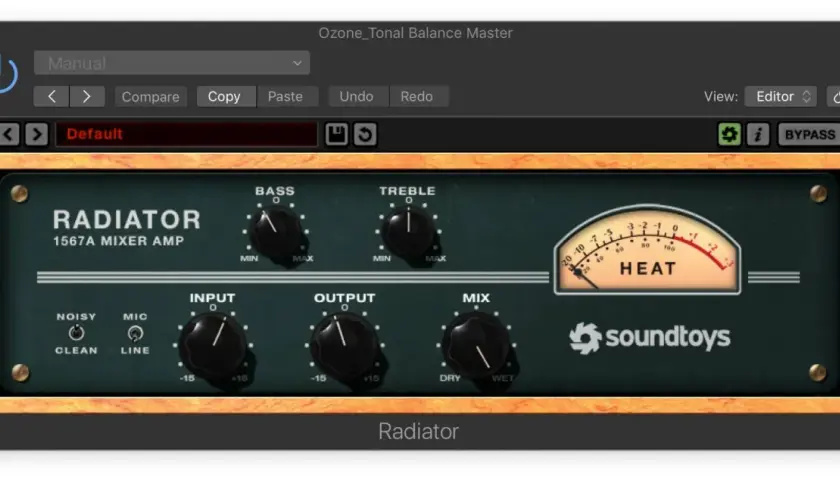Go to previous setting in Logic header

click(51, 96)
